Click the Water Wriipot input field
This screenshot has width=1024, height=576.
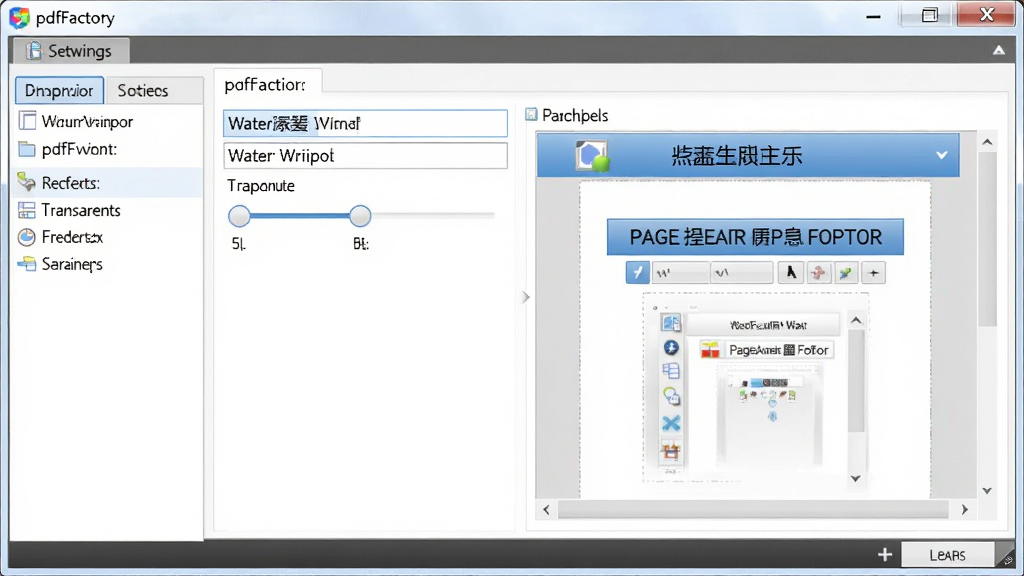tap(365, 155)
